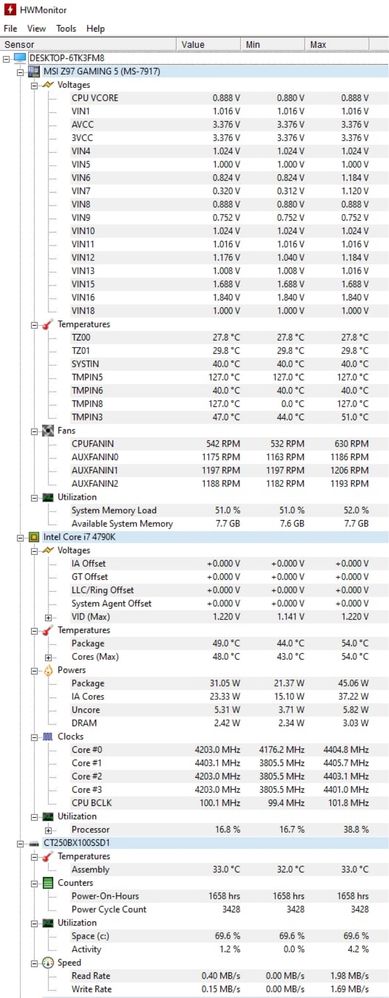Click the Voltages icon under MSI Z97 GAMING 5
Image resolution: width=389 pixels, height=998 pixels.
tap(48, 85)
